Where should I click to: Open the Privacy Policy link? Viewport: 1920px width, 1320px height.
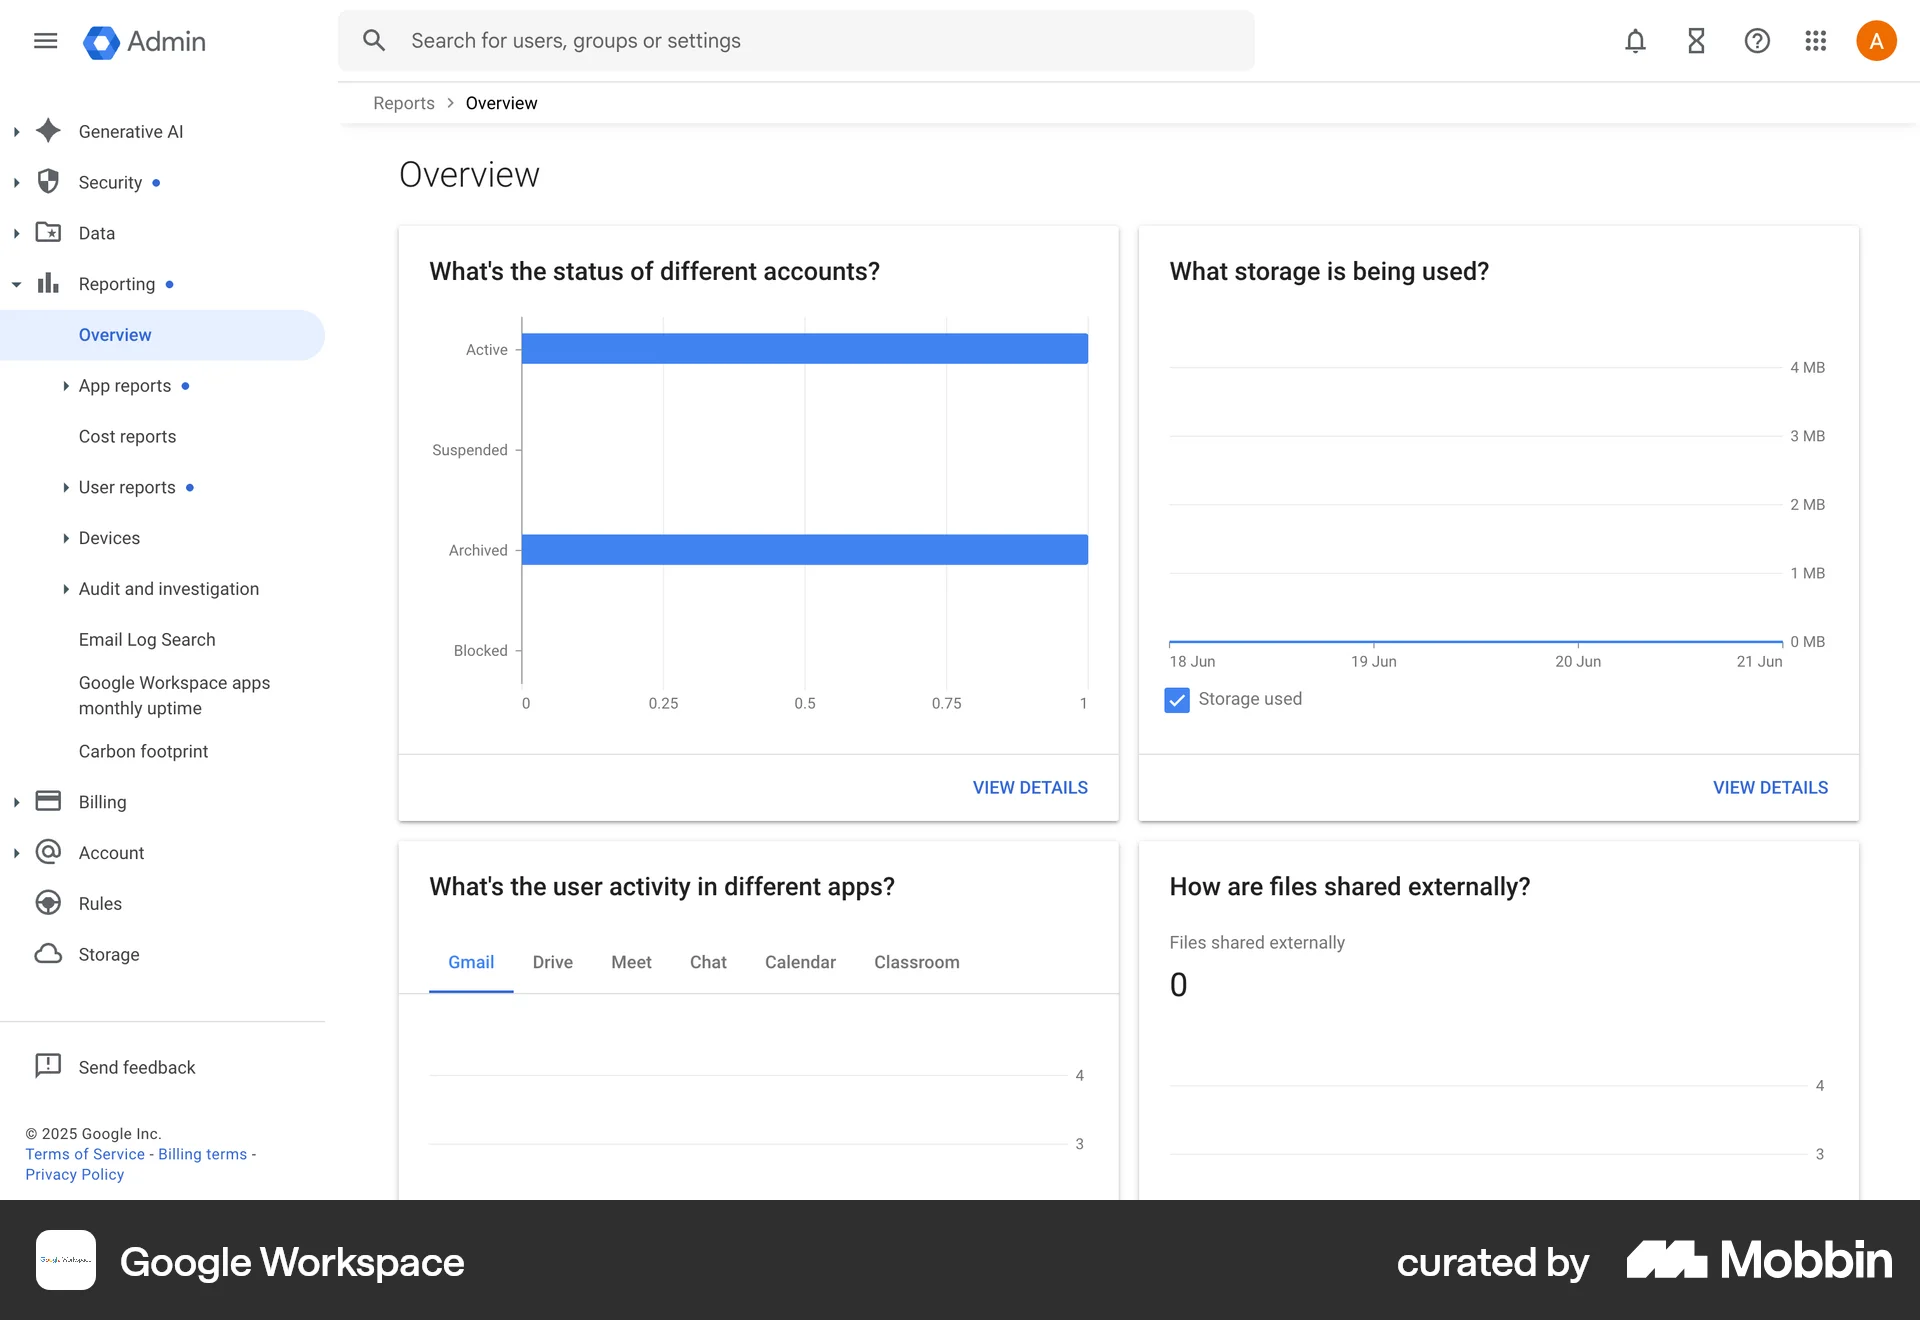point(73,1174)
